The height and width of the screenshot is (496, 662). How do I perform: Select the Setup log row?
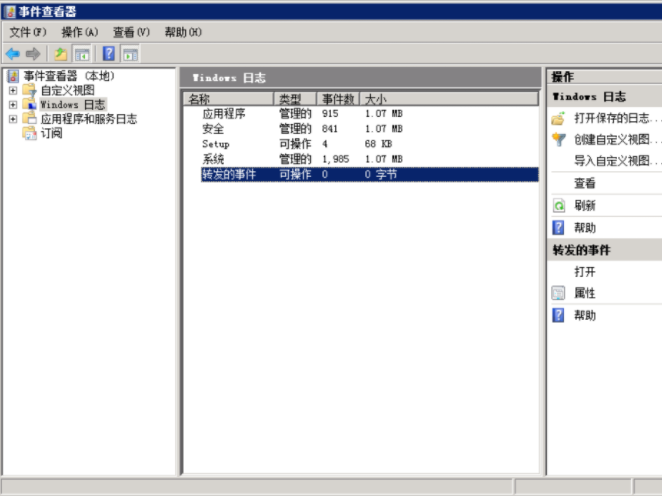(361, 144)
